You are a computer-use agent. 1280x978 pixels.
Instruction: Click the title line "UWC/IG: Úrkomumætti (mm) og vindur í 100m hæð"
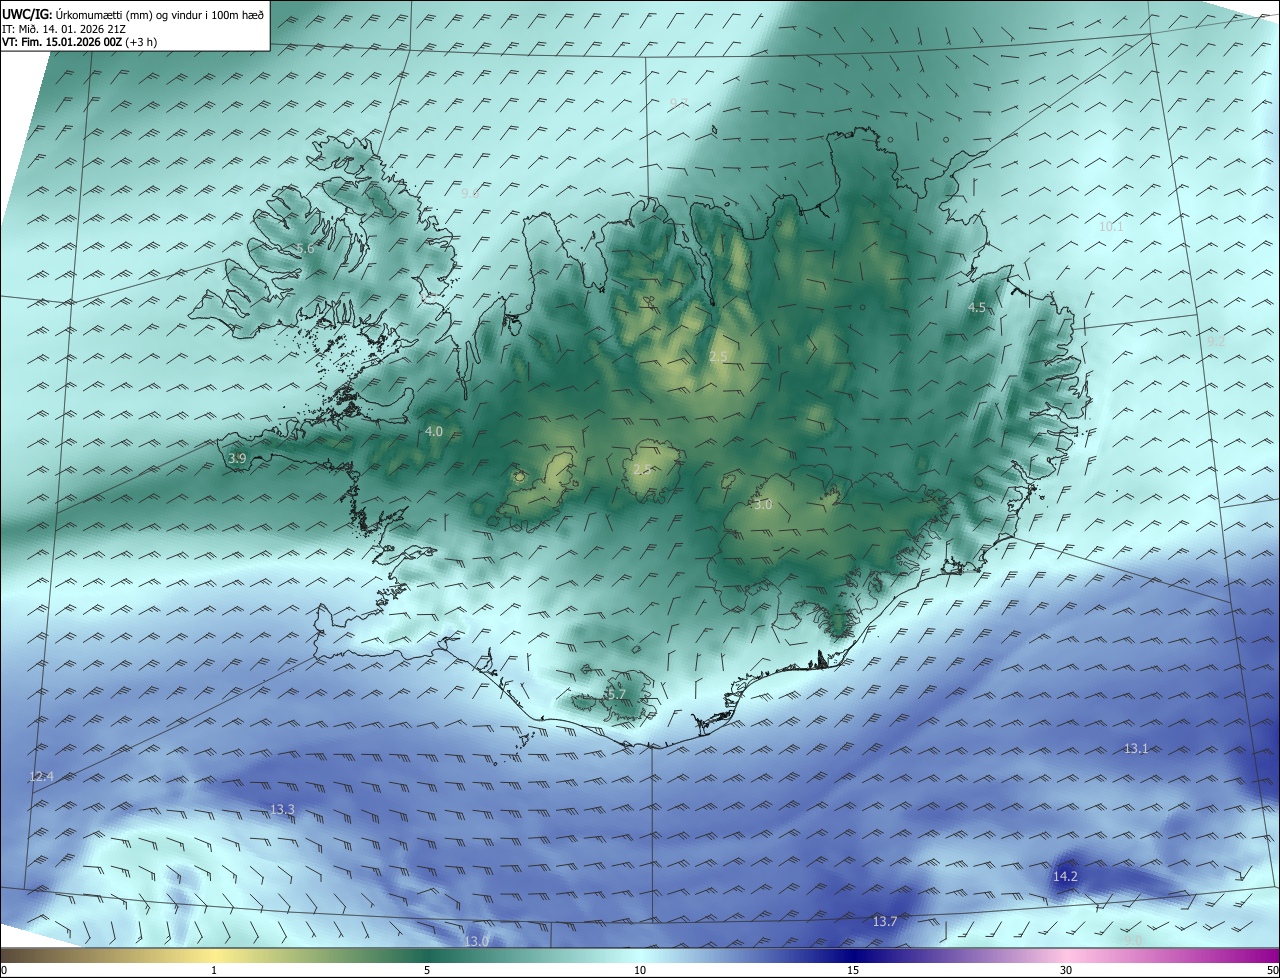(x=133, y=14)
